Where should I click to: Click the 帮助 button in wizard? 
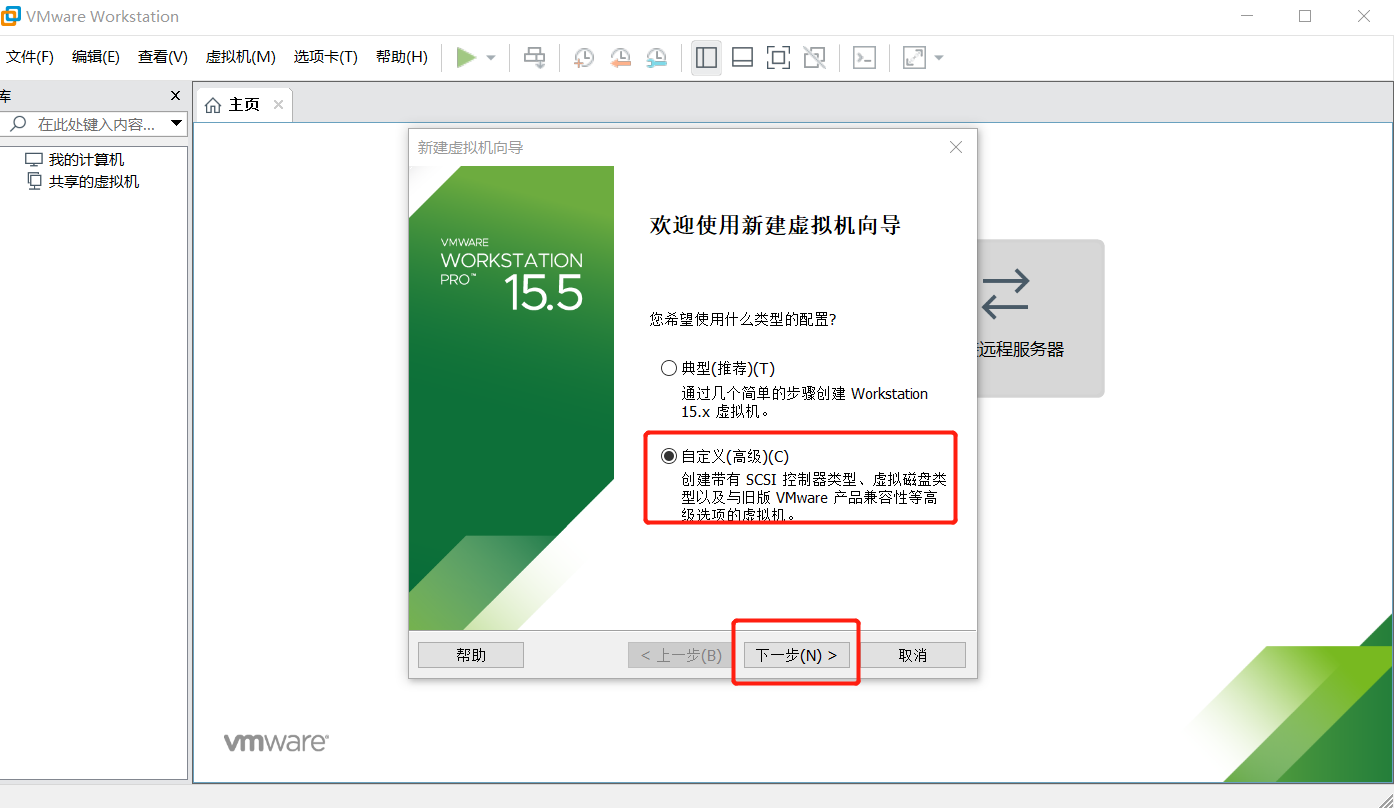[x=471, y=655]
